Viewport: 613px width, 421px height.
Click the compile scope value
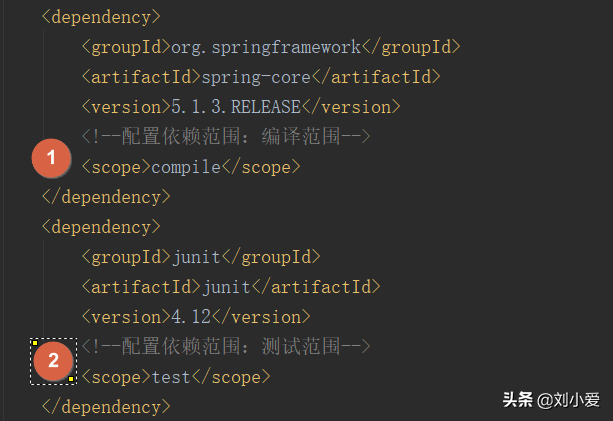pyautogui.click(x=186, y=167)
